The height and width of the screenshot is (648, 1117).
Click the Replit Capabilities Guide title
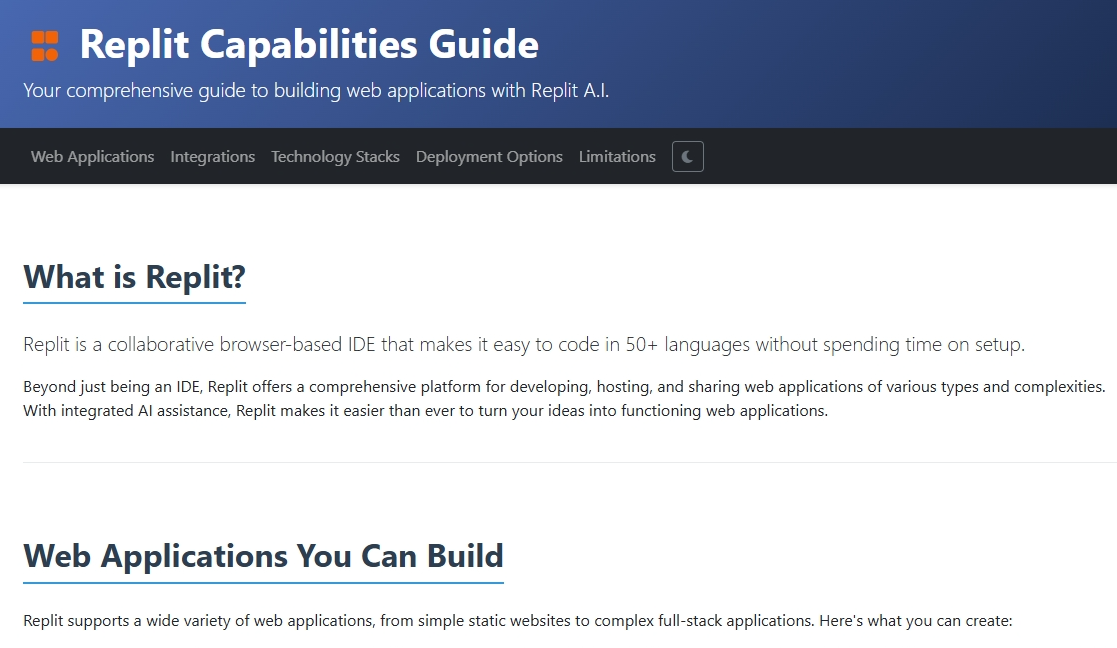309,45
